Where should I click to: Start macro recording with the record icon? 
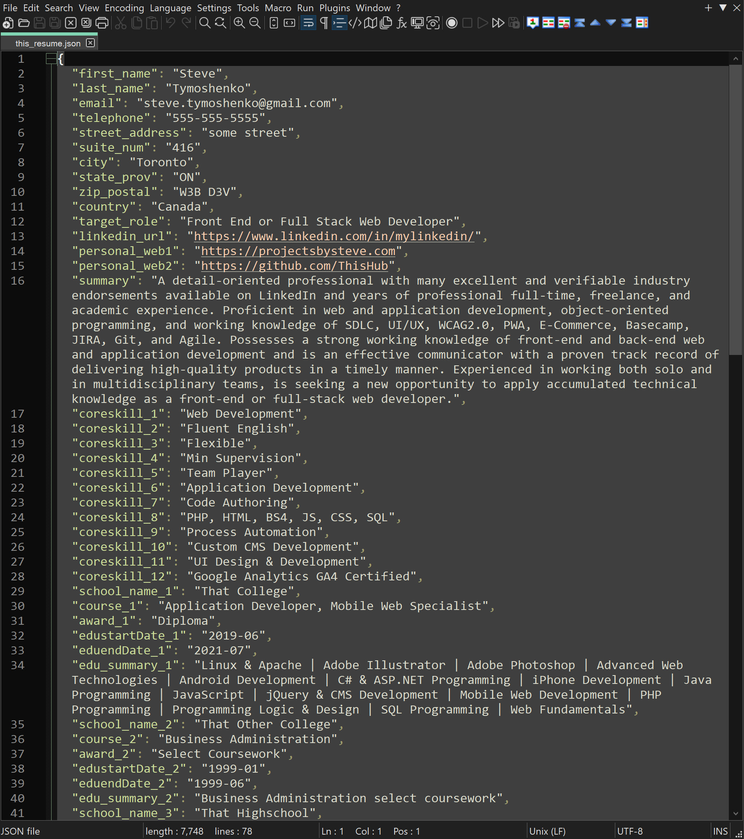coord(452,23)
